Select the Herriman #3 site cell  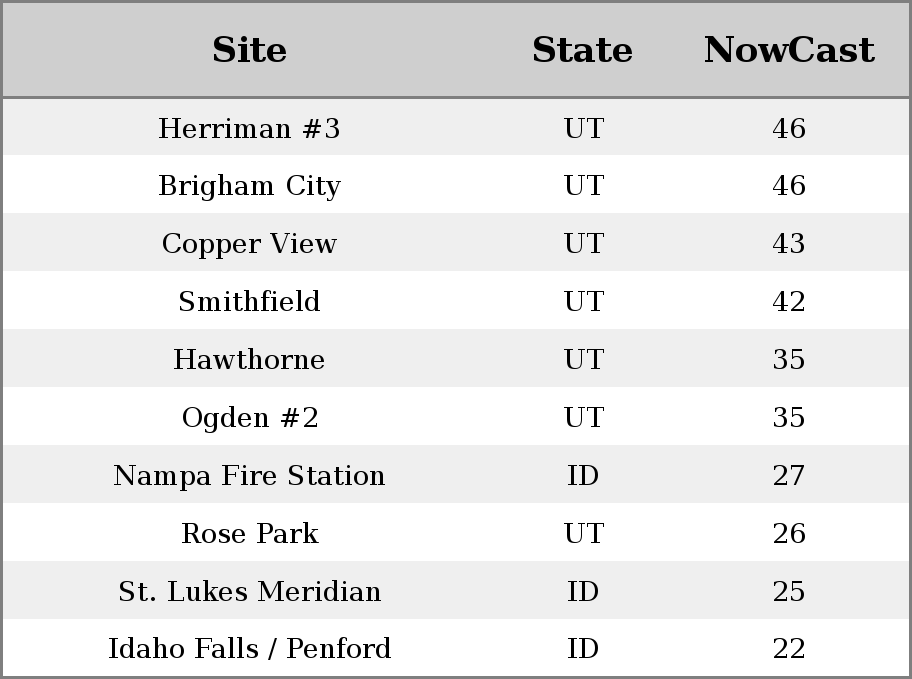249,128
